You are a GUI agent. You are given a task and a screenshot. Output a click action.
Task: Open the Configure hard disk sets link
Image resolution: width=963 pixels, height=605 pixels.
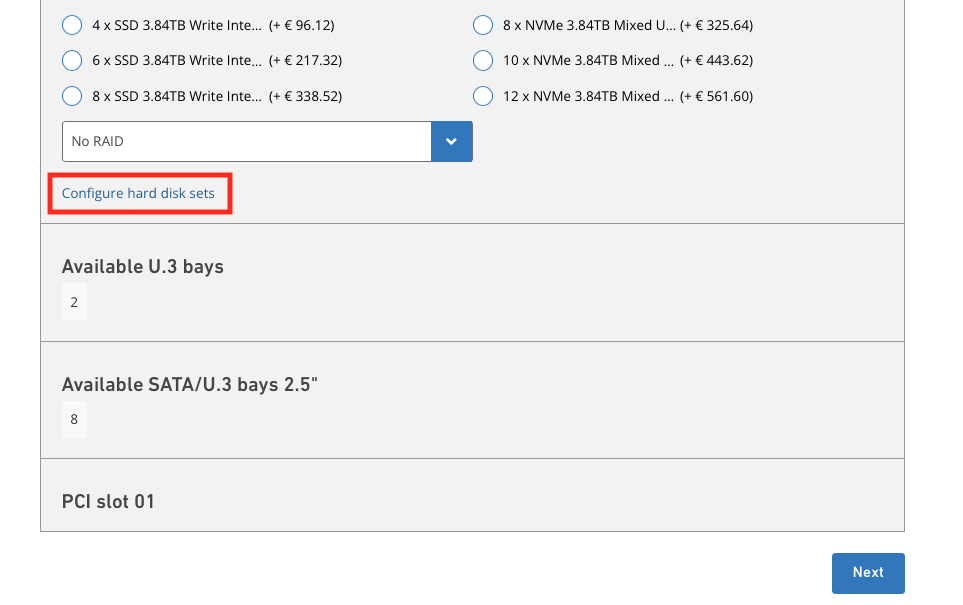click(138, 193)
